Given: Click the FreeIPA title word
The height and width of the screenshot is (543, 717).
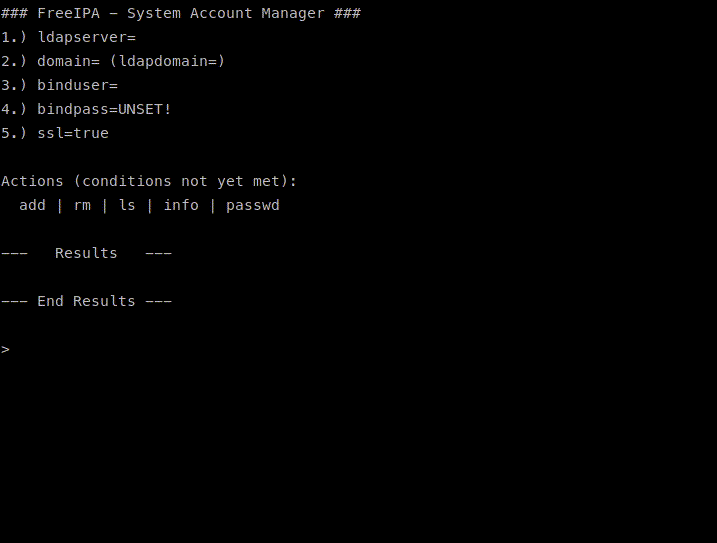Looking at the screenshot, I should pos(69,13).
